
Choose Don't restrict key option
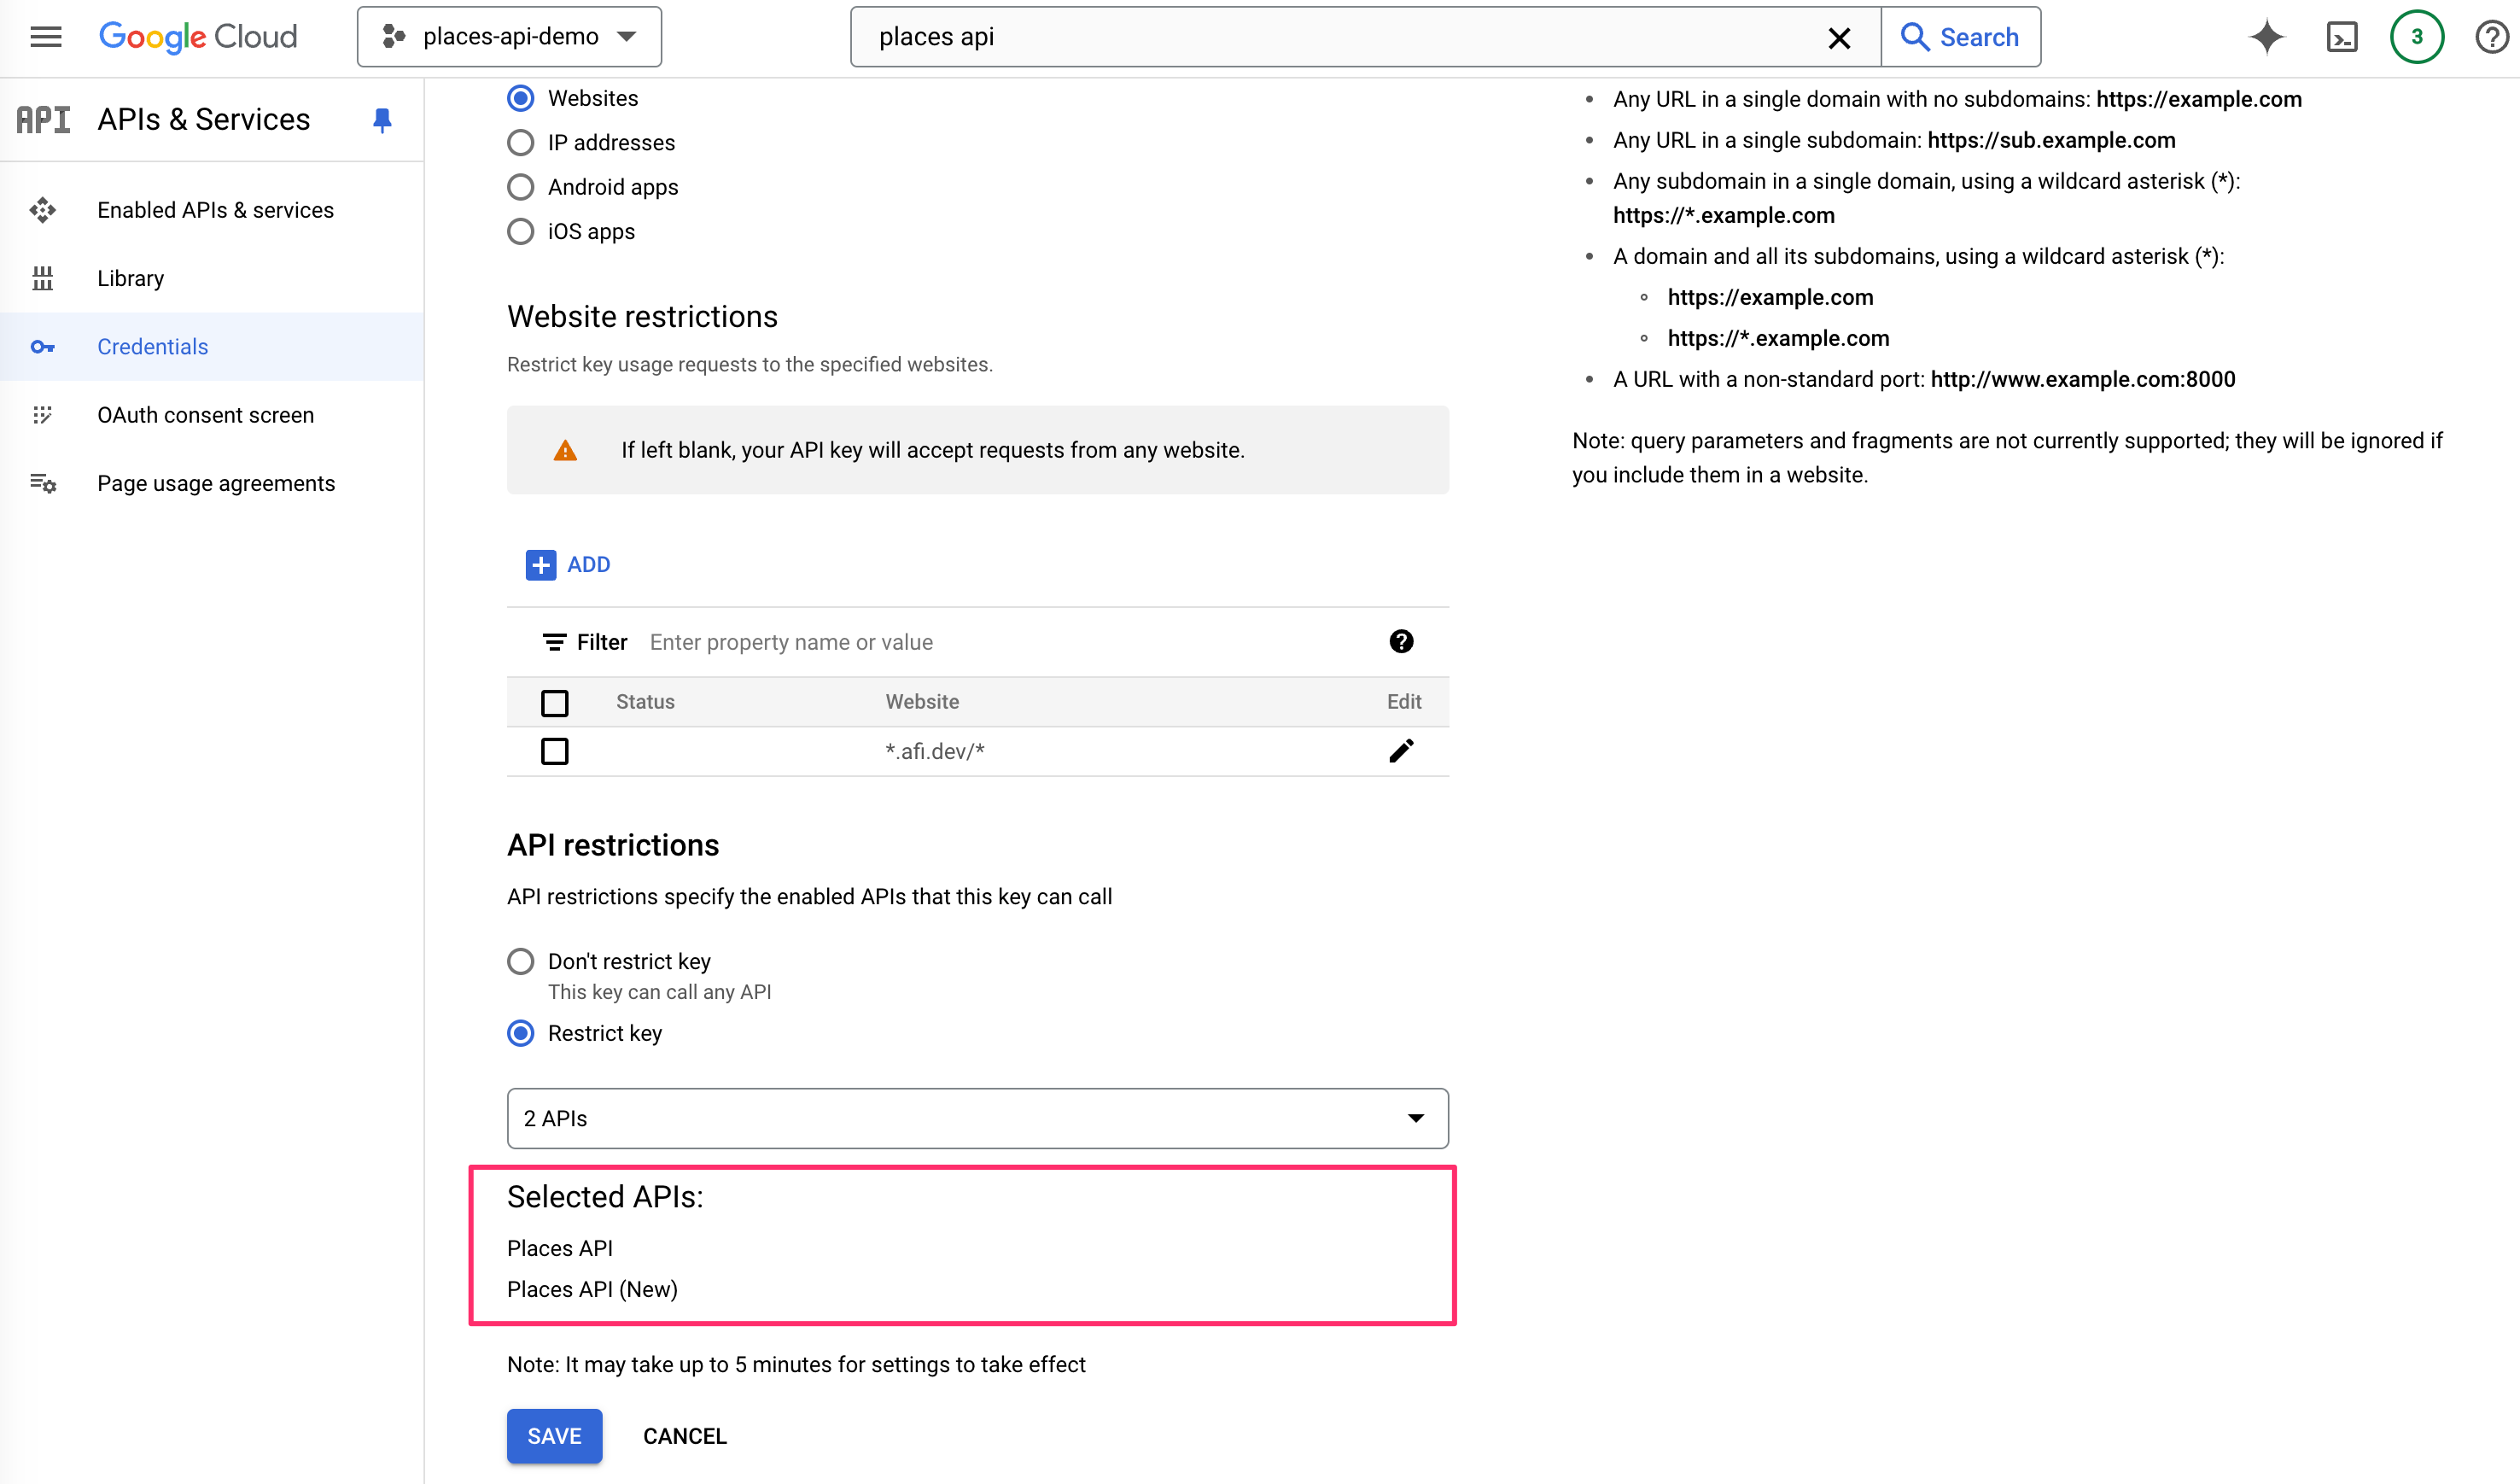click(520, 961)
